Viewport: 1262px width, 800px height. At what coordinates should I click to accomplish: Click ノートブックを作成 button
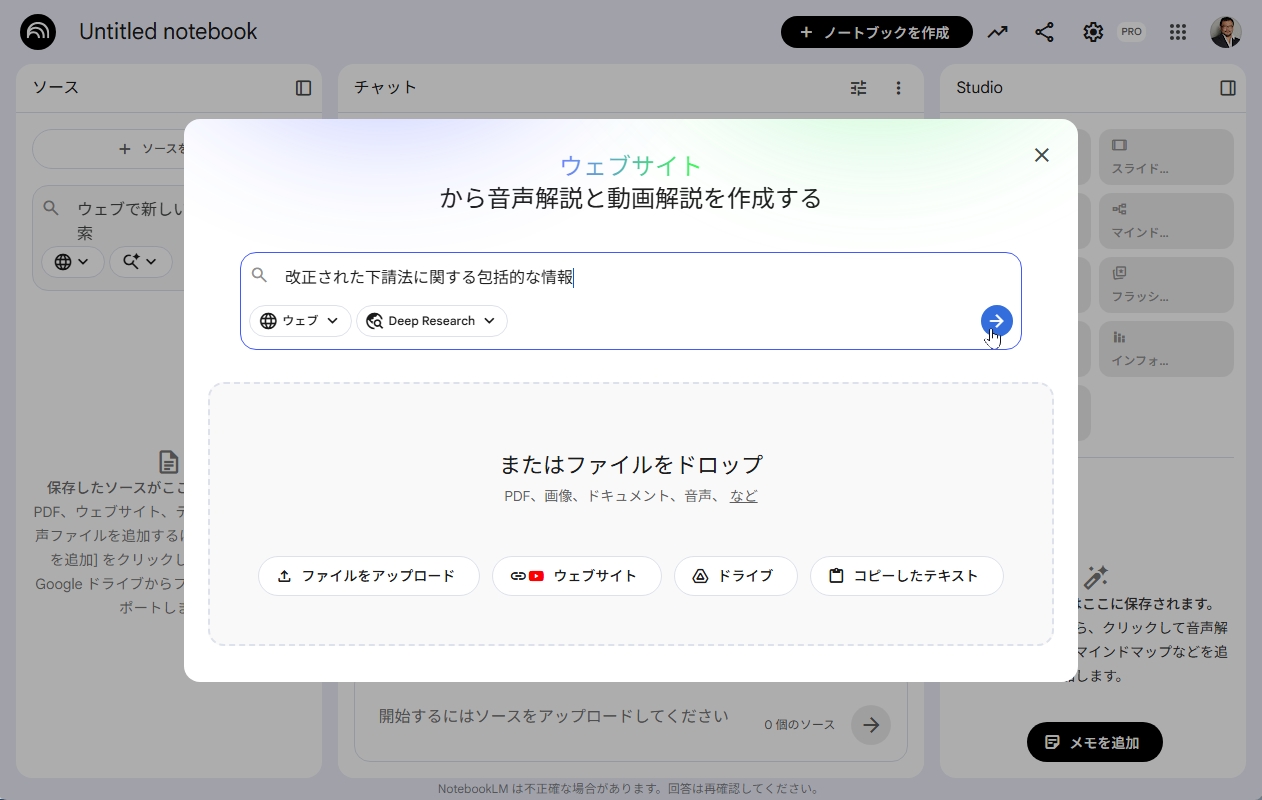tap(877, 32)
